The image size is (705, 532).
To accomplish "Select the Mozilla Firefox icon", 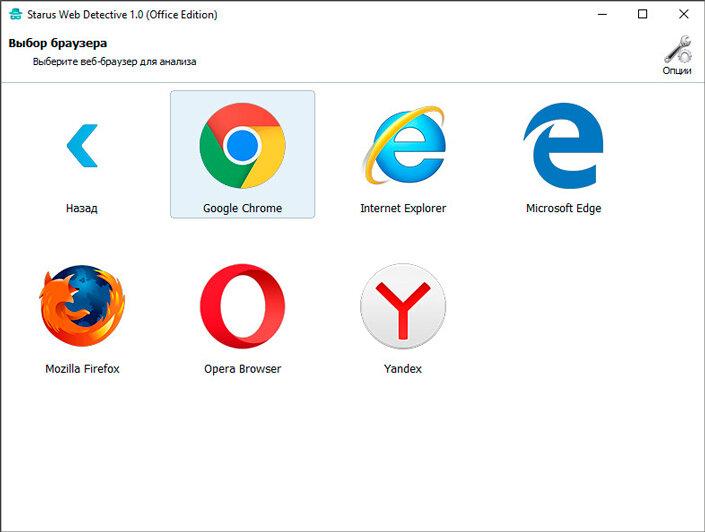I will pos(82,306).
